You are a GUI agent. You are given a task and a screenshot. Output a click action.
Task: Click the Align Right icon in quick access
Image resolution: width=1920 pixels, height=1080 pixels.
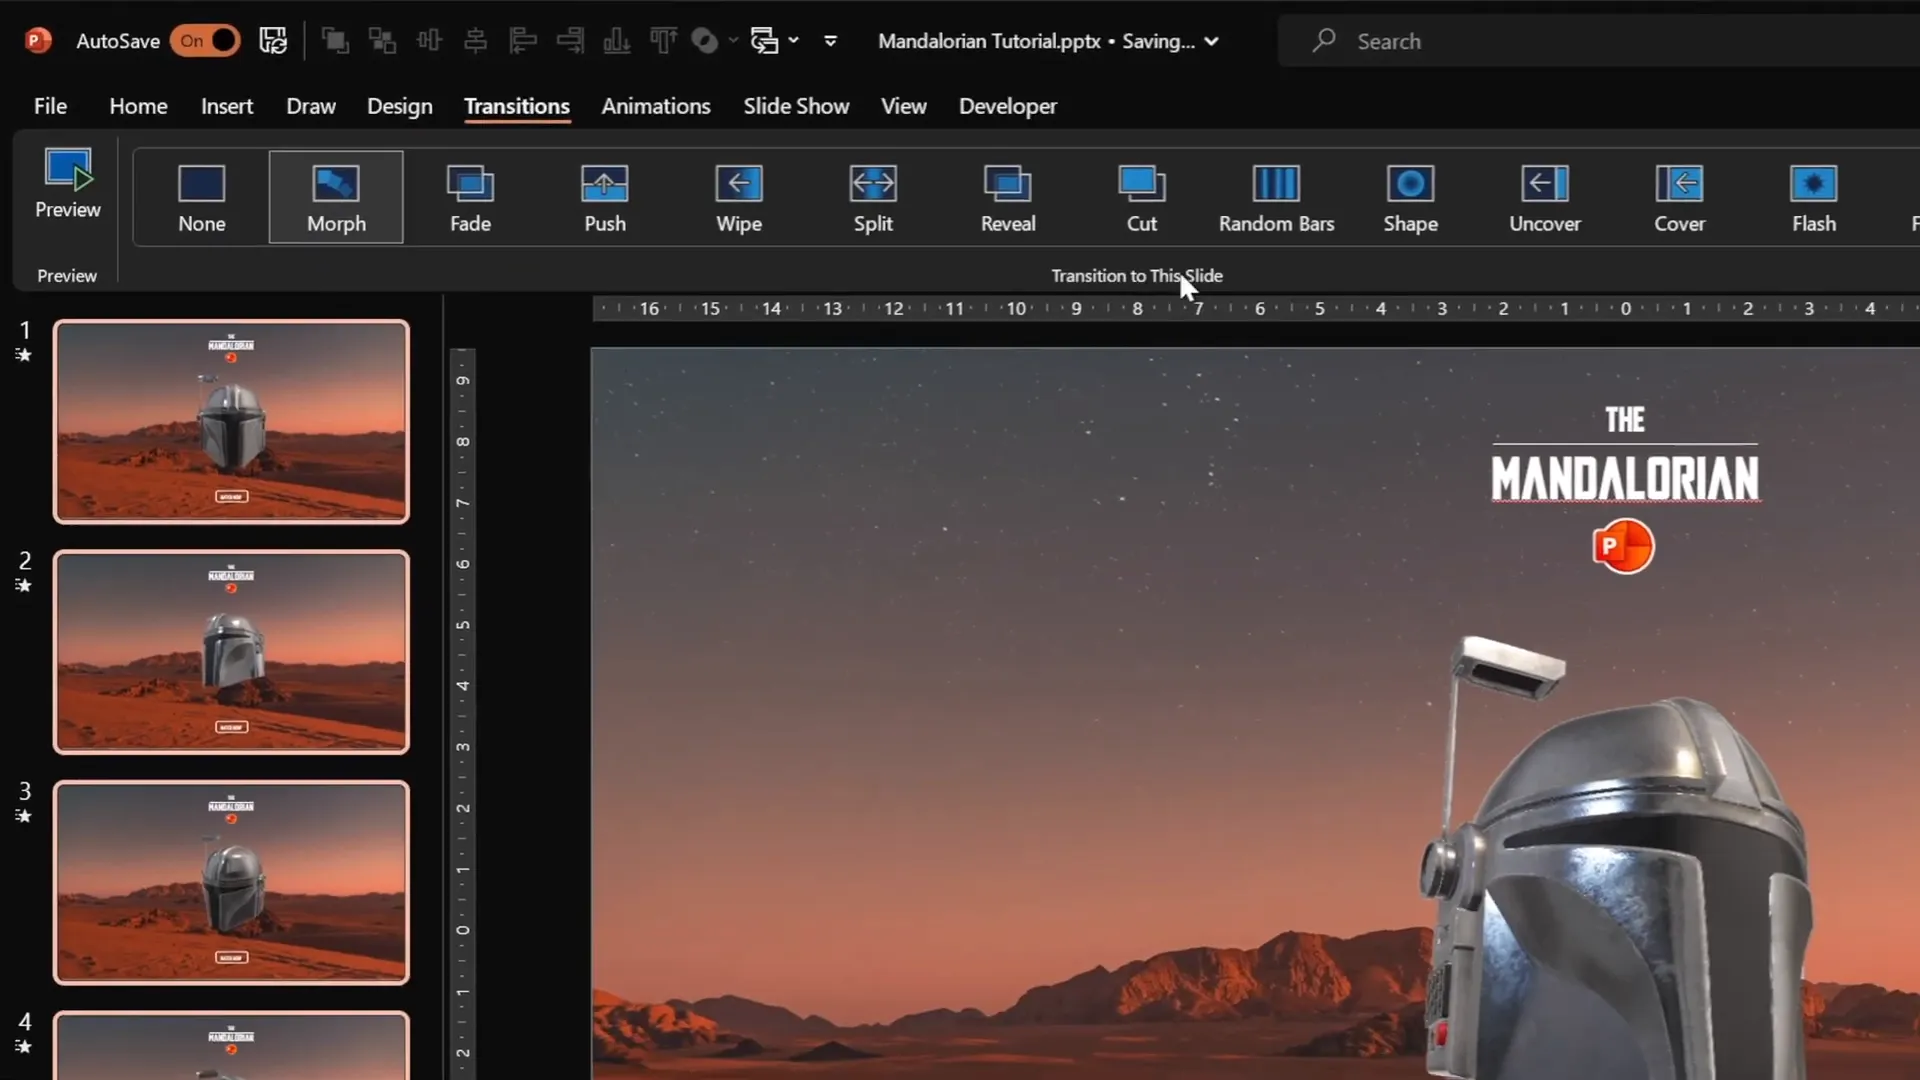click(570, 41)
